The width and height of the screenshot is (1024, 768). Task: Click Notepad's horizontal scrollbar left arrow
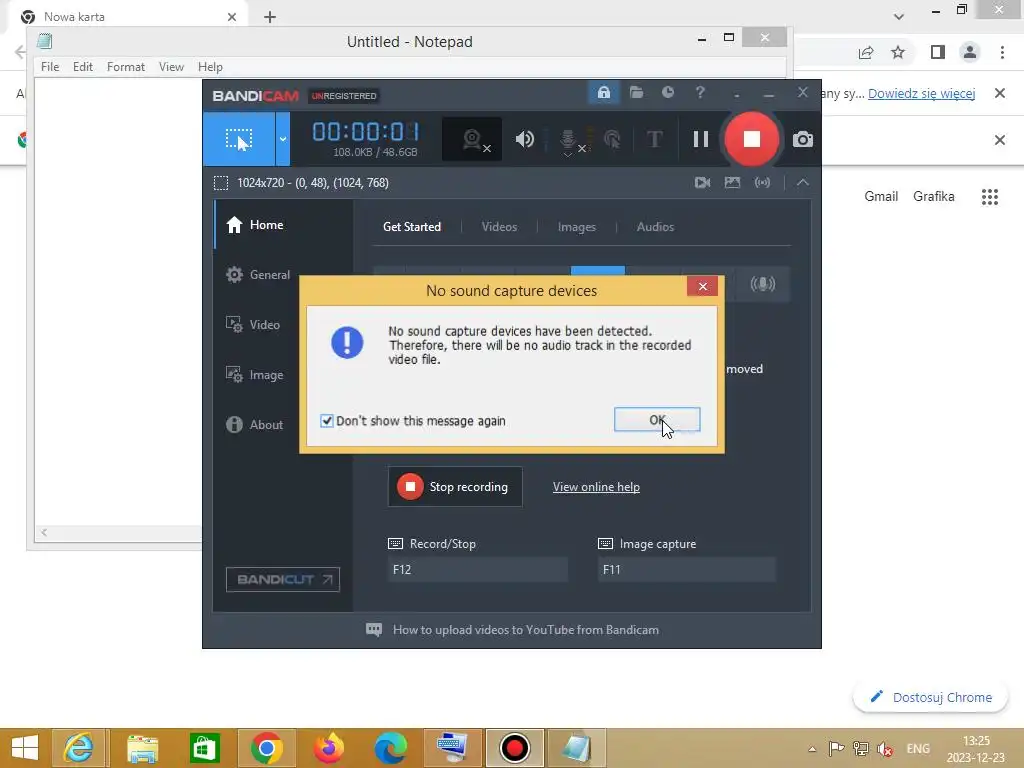pos(44,533)
